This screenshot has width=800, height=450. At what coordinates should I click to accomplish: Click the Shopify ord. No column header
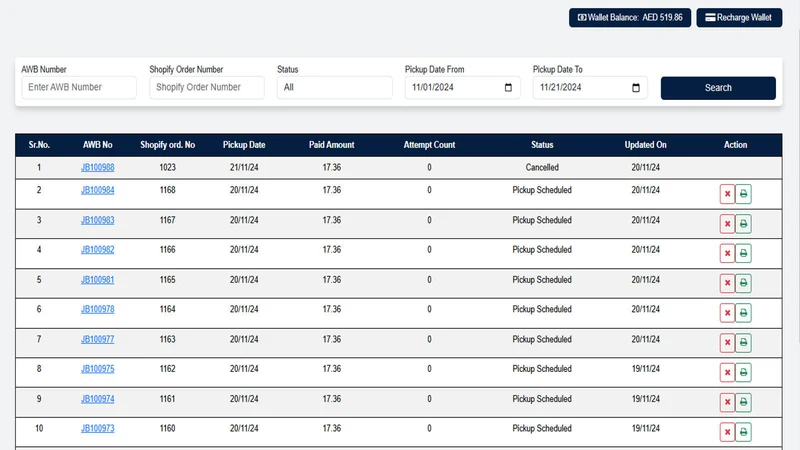(x=167, y=145)
